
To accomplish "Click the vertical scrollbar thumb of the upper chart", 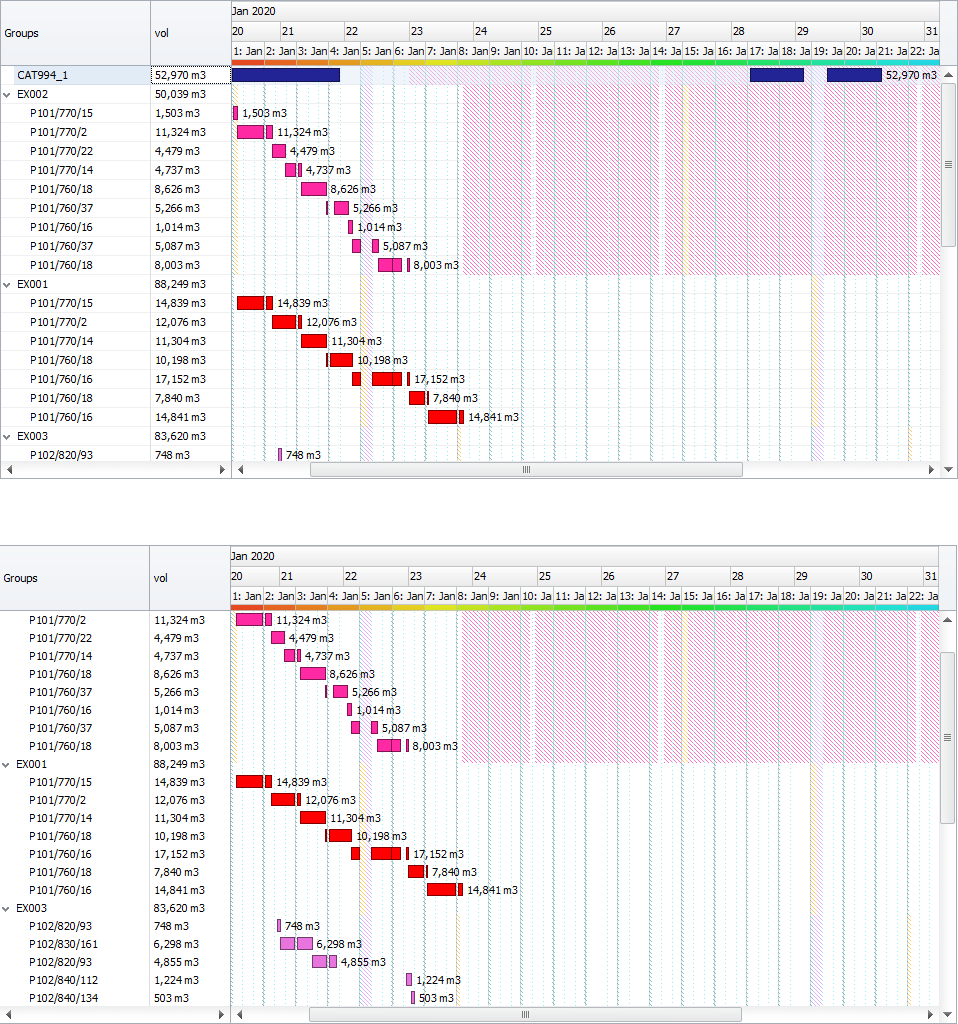I will [x=949, y=164].
